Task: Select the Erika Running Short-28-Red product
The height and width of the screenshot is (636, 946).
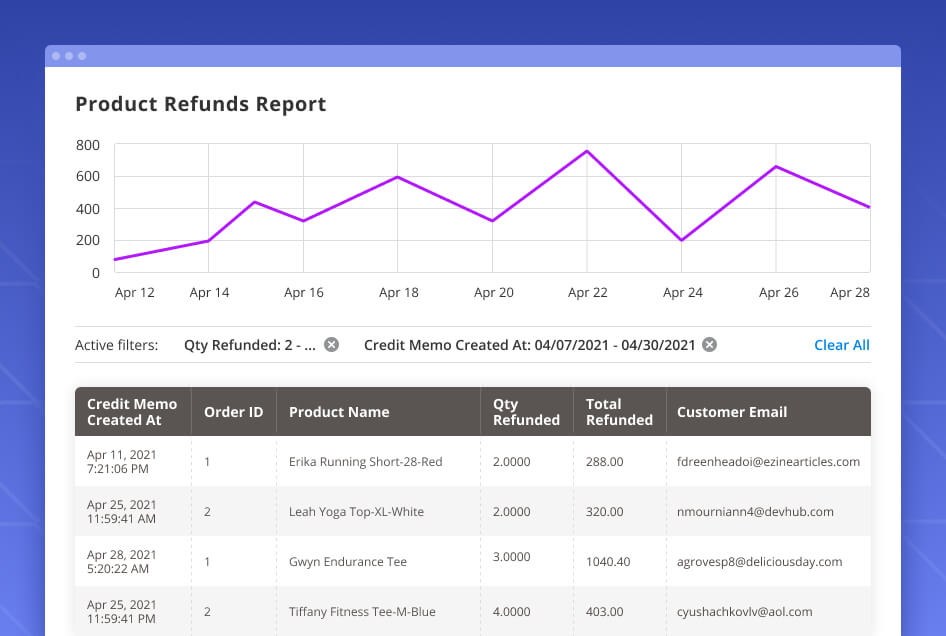Action: (x=365, y=462)
